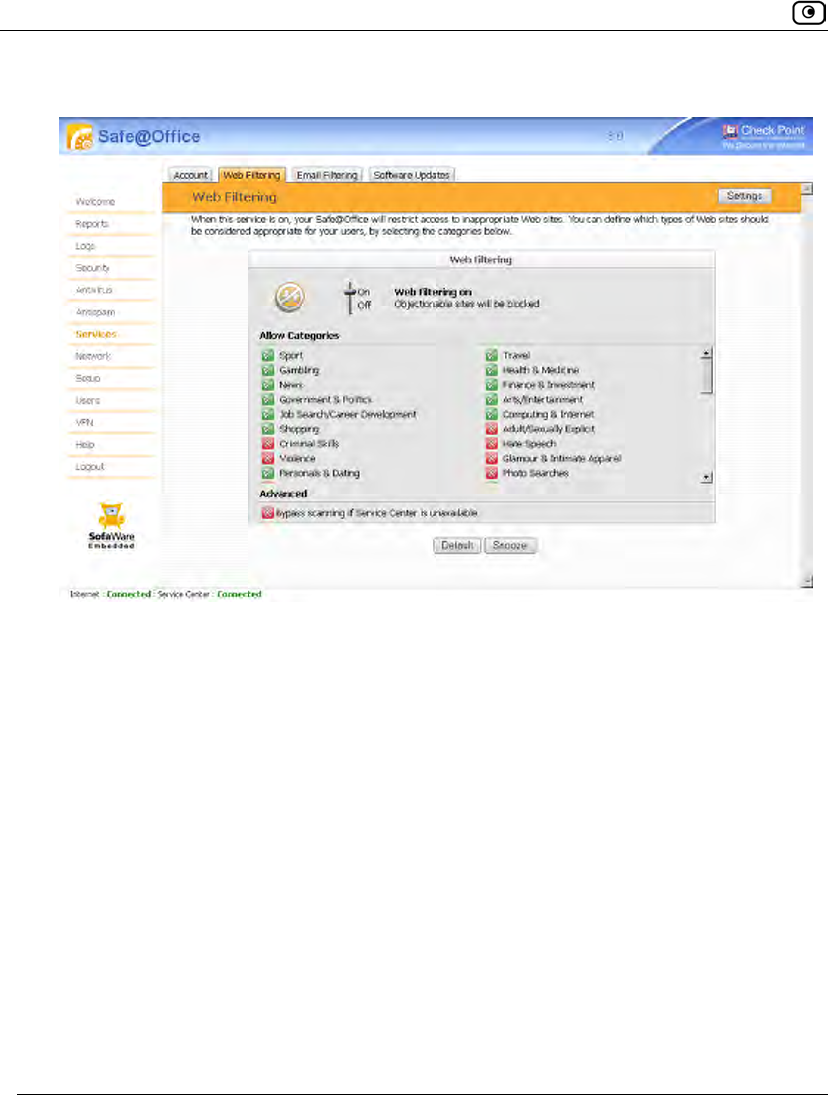This screenshot has height=1095, width=828.
Task: Click the Allow Categories heading
Action: (300, 336)
